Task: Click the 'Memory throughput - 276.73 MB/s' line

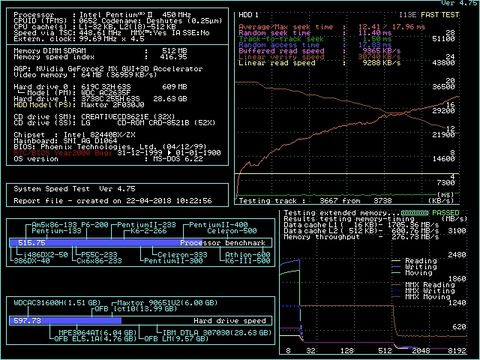Action: [x=361, y=237]
